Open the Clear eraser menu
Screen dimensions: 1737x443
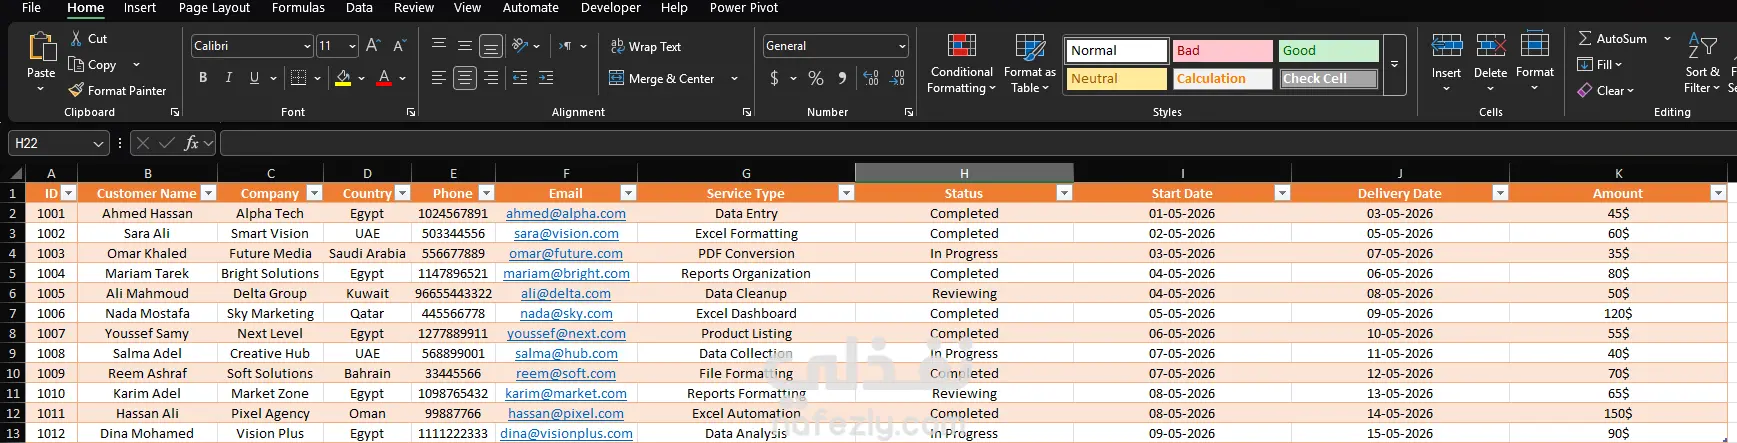pos(1605,90)
